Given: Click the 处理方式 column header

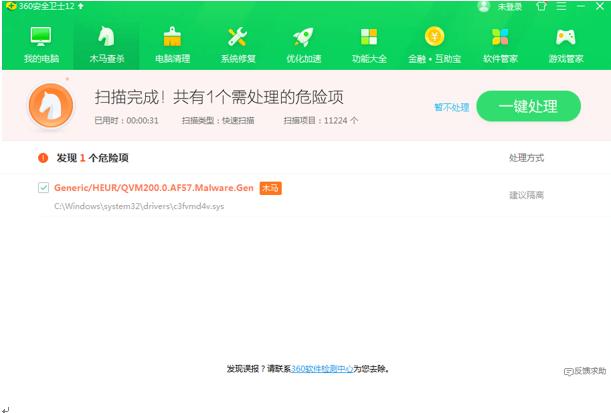Looking at the screenshot, I should pyautogui.click(x=526, y=158).
